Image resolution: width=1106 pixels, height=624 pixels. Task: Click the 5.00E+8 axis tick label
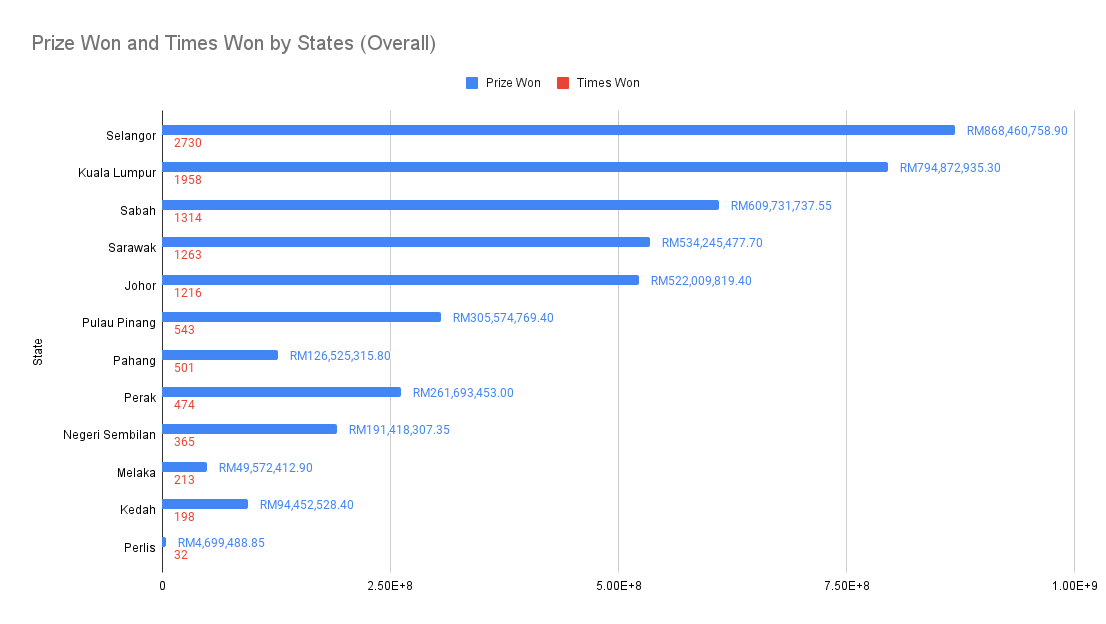(x=618, y=585)
